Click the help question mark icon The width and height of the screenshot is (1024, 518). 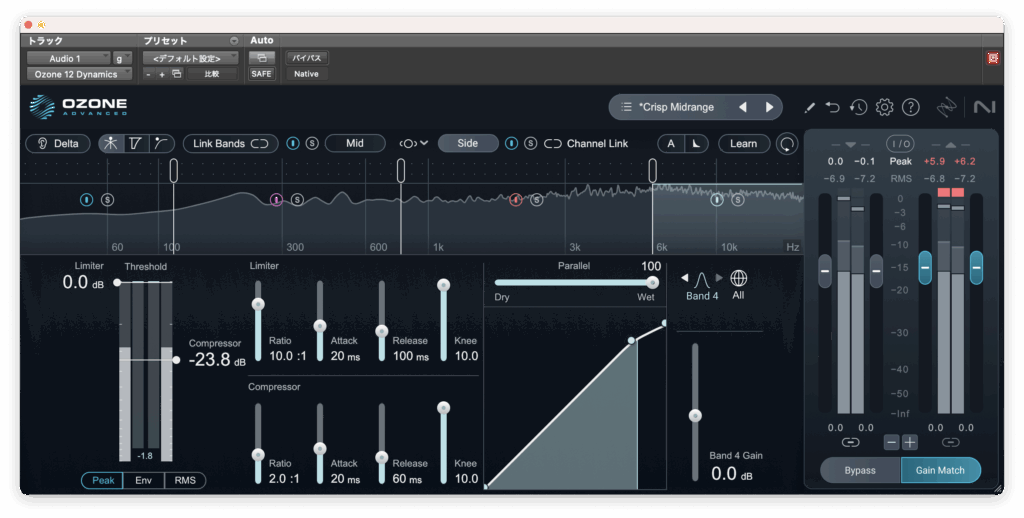[910, 107]
